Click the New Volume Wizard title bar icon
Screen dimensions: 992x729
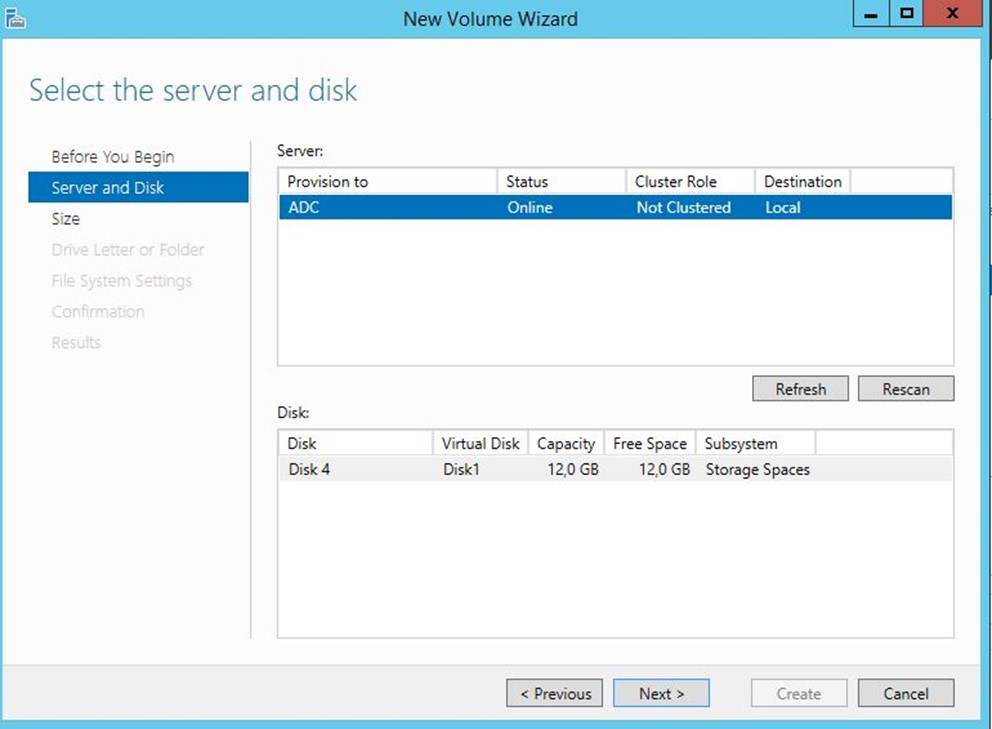[x=15, y=18]
